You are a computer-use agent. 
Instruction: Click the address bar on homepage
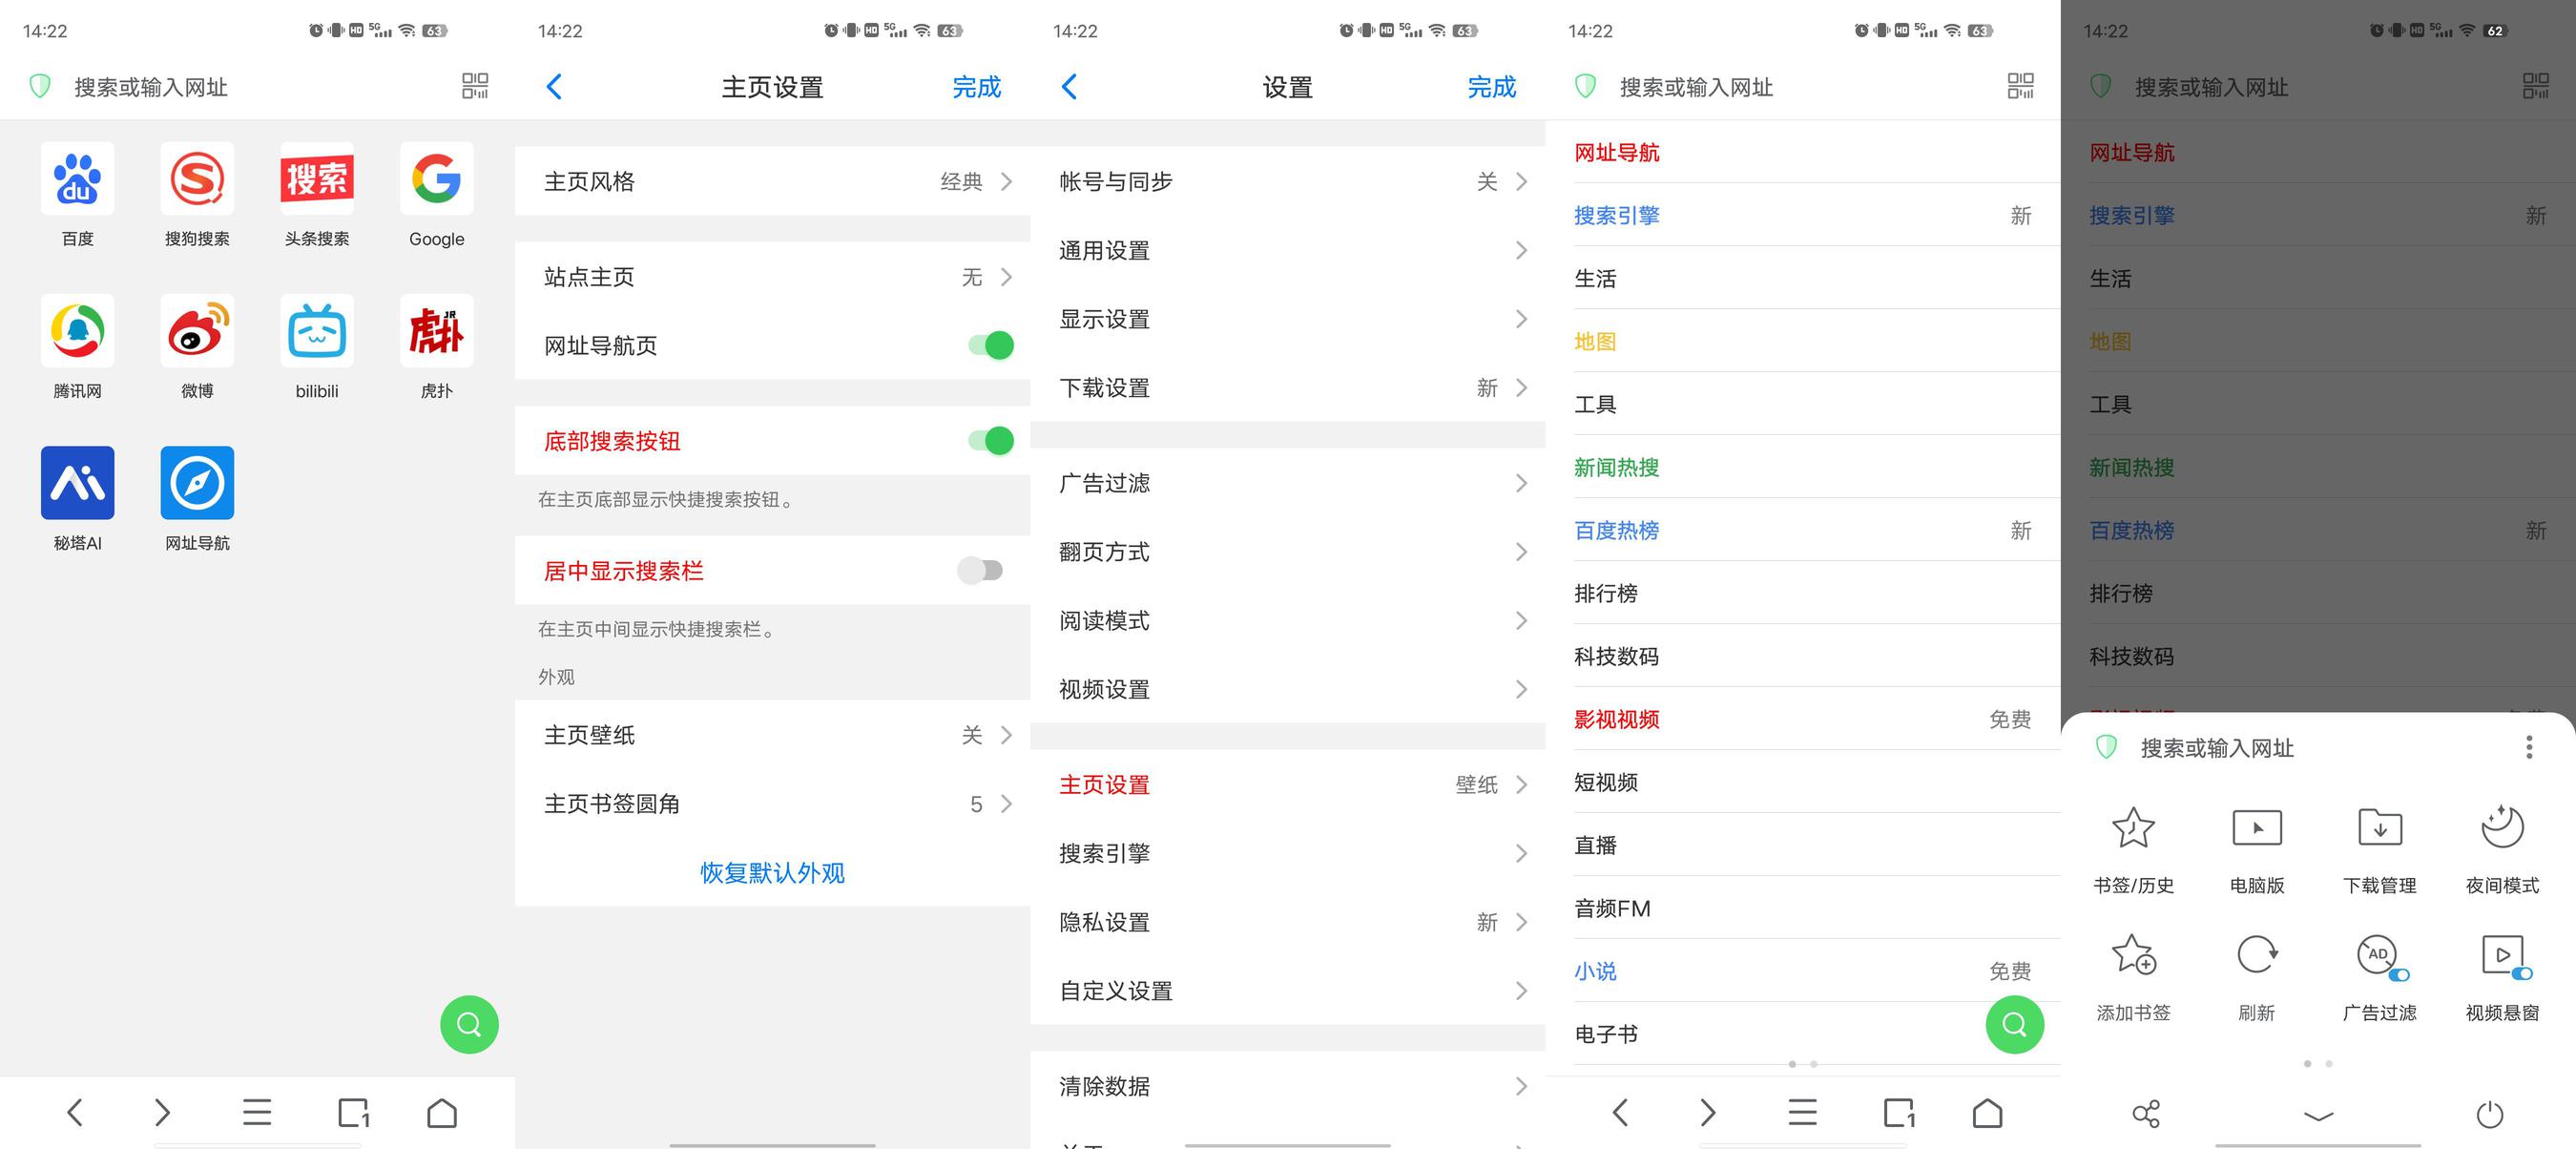257,87
